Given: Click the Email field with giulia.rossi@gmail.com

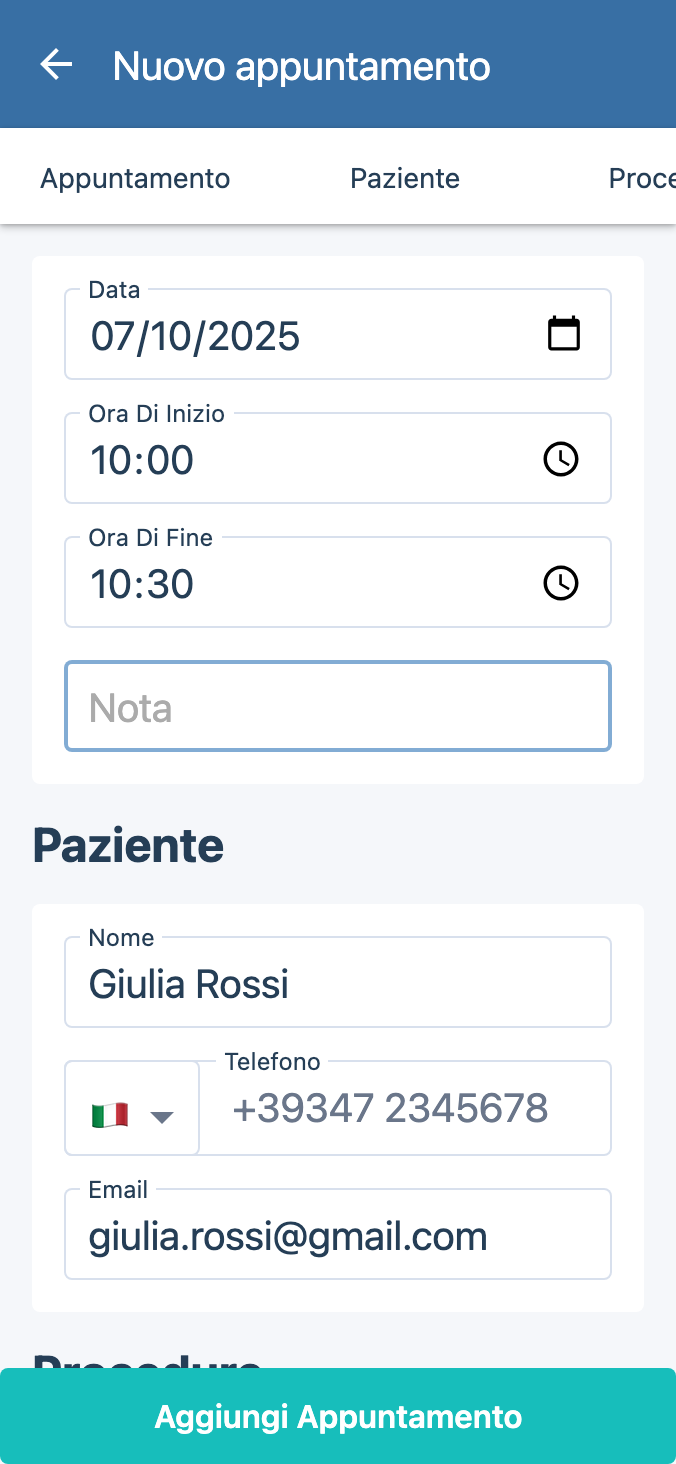Looking at the screenshot, I should tap(337, 1237).
